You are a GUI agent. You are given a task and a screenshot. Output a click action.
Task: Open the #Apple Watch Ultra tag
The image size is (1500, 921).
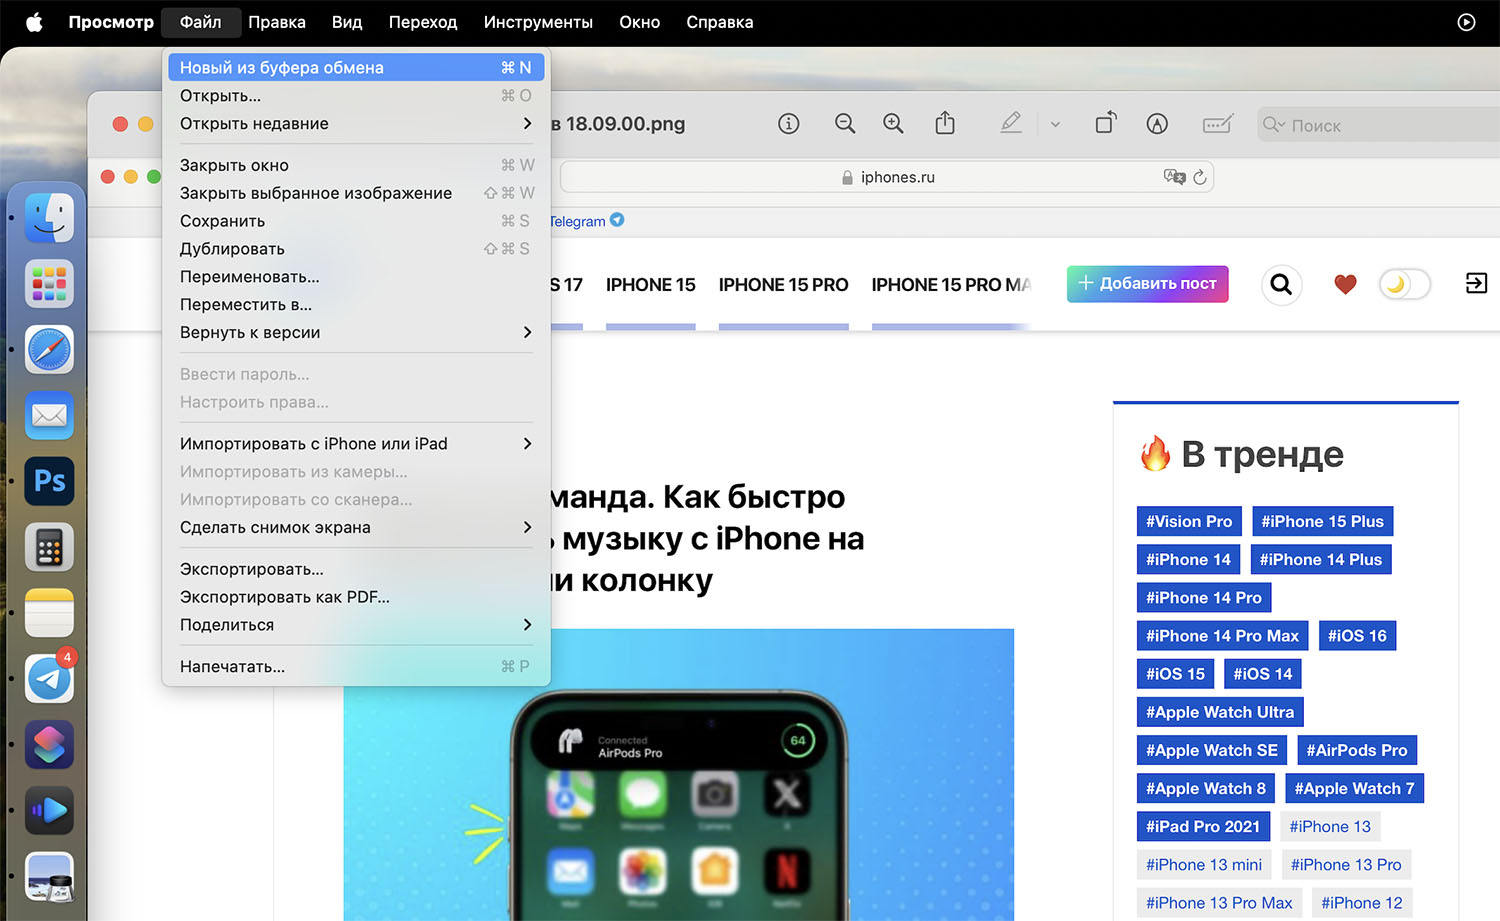click(1220, 712)
